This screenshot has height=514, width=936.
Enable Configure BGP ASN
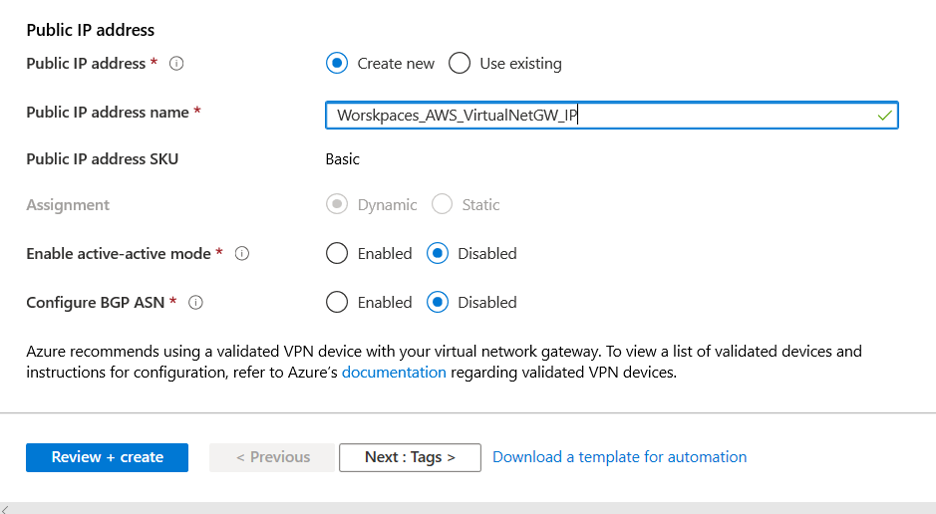pos(337,302)
